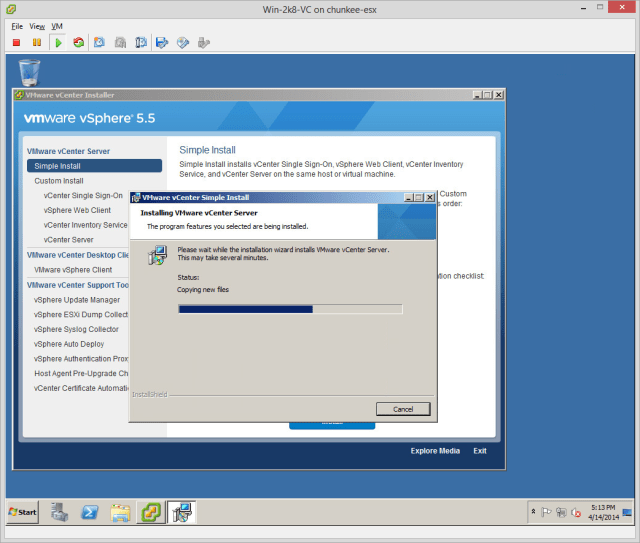Image resolution: width=640 pixels, height=543 pixels.
Task: Open the VM menu
Action: point(57,26)
